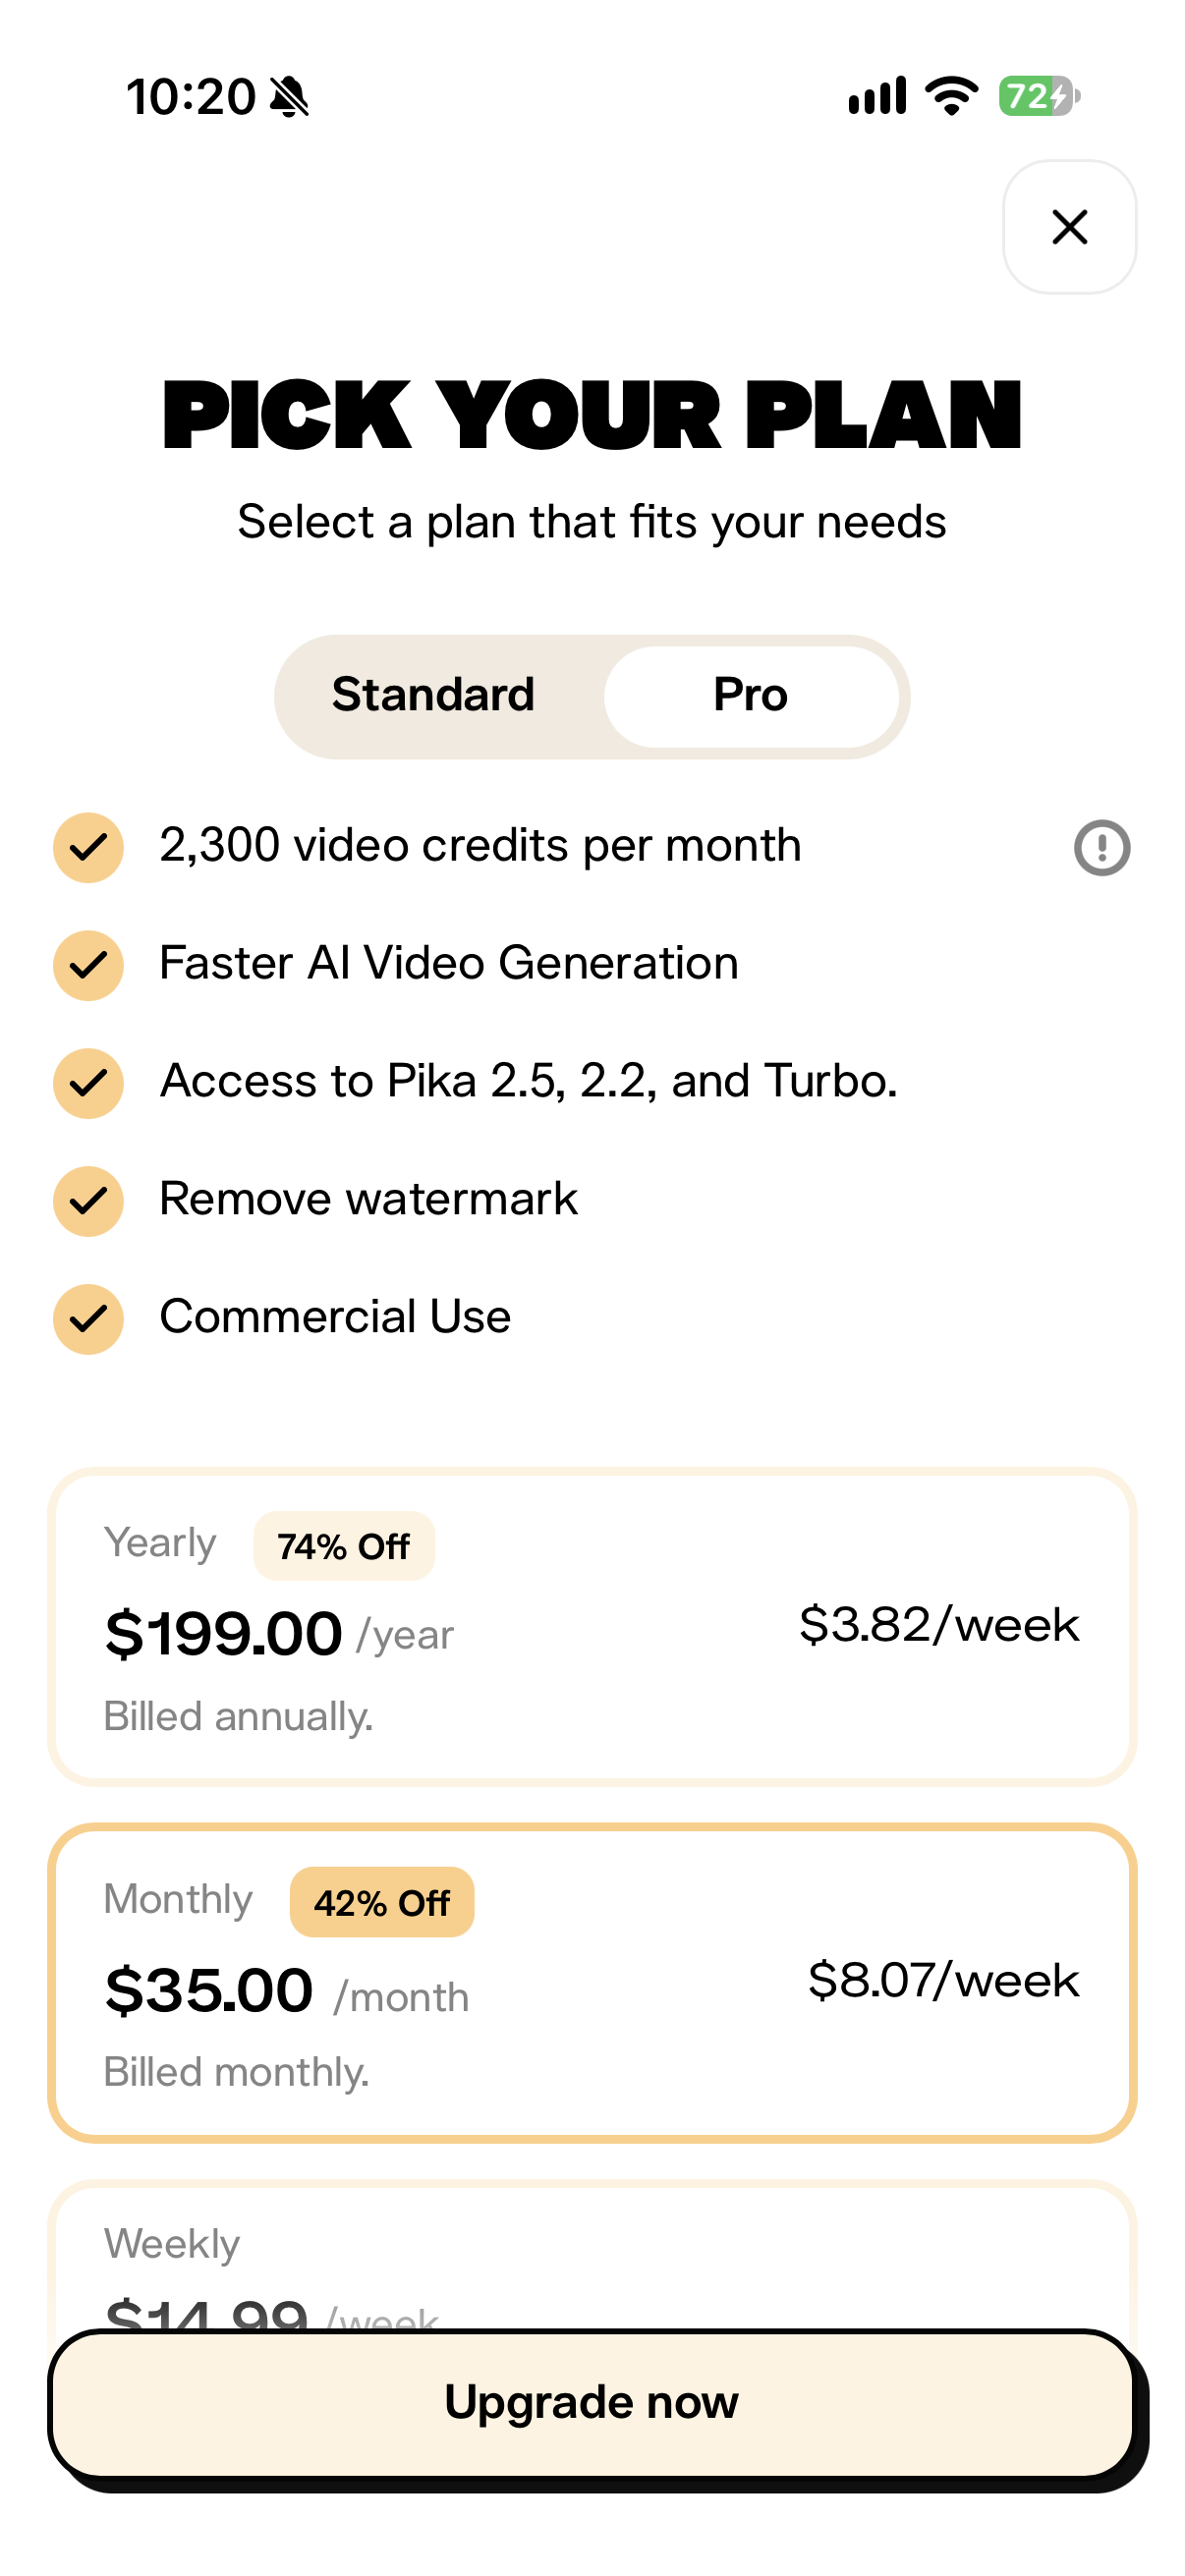Open the video credits info icon
The height and width of the screenshot is (2576, 1185).
(x=1101, y=847)
